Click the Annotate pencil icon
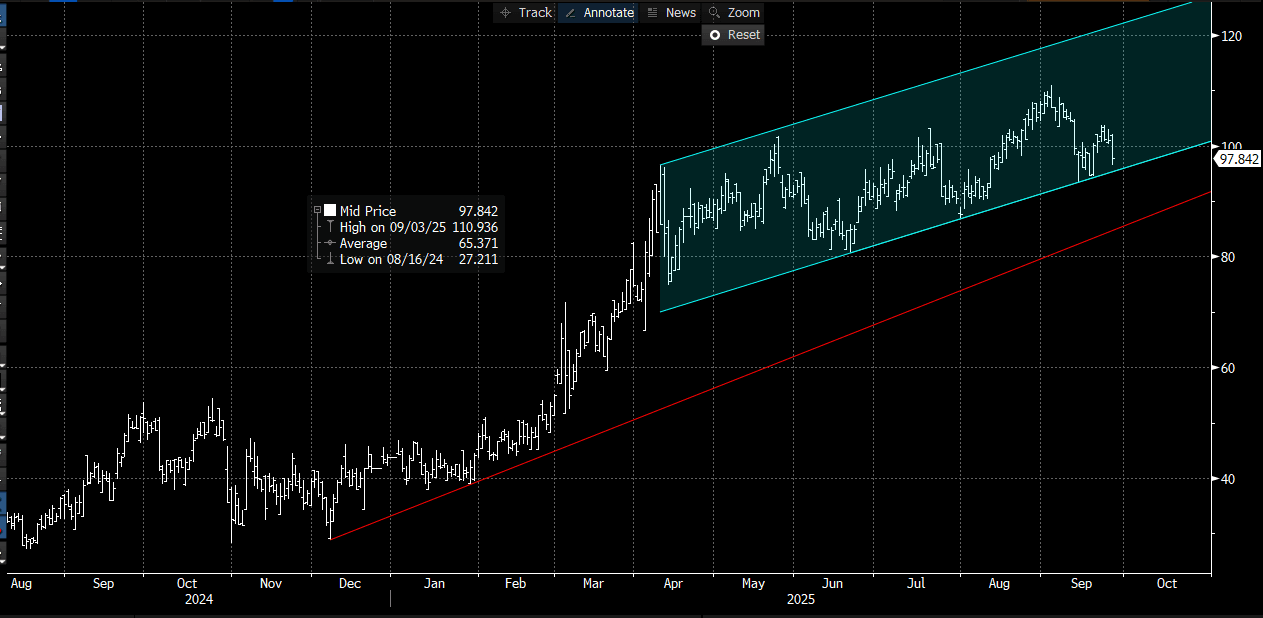Image resolution: width=1263 pixels, height=618 pixels. click(570, 13)
